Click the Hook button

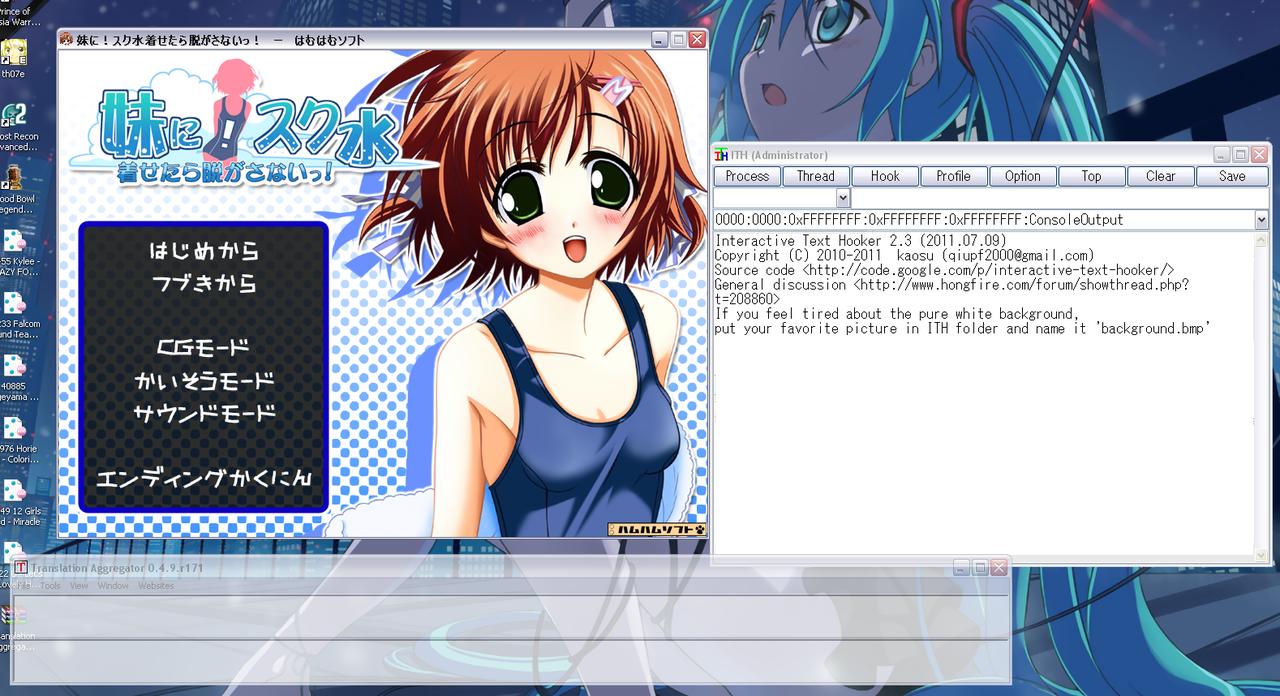point(885,176)
